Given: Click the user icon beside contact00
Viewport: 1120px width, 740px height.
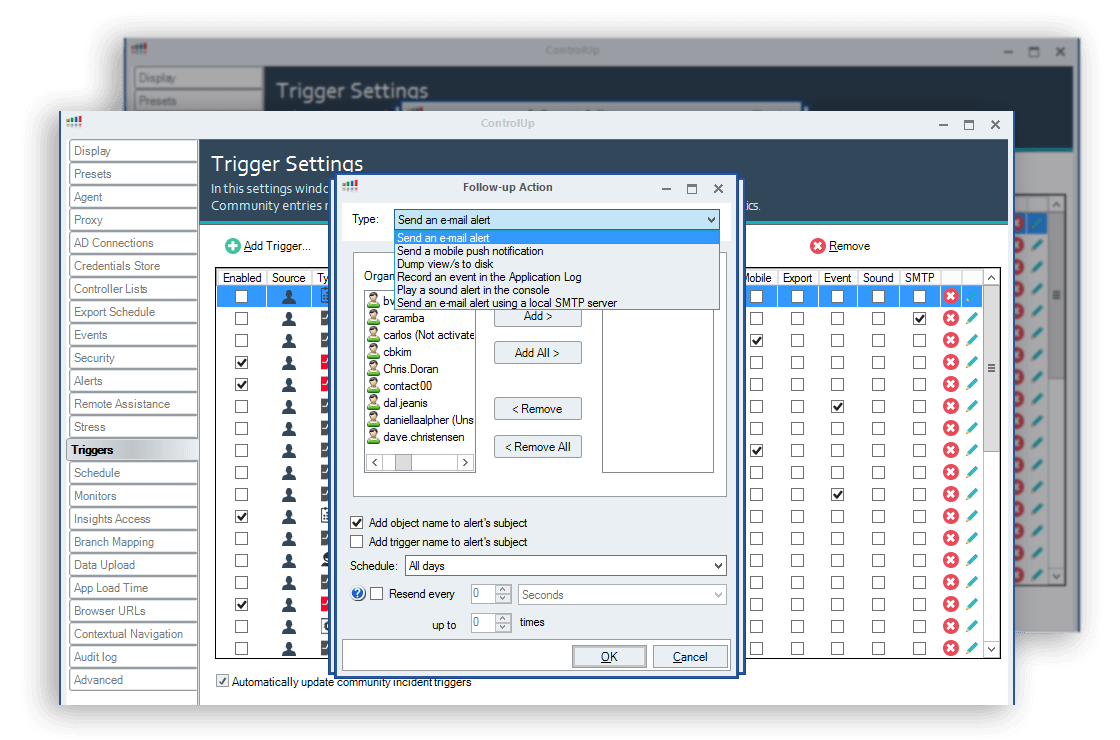Looking at the screenshot, I should (x=373, y=386).
